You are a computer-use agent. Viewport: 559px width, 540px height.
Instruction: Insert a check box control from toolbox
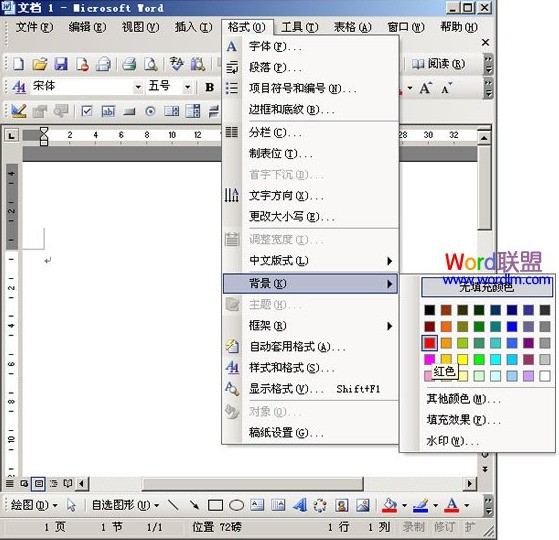86,111
